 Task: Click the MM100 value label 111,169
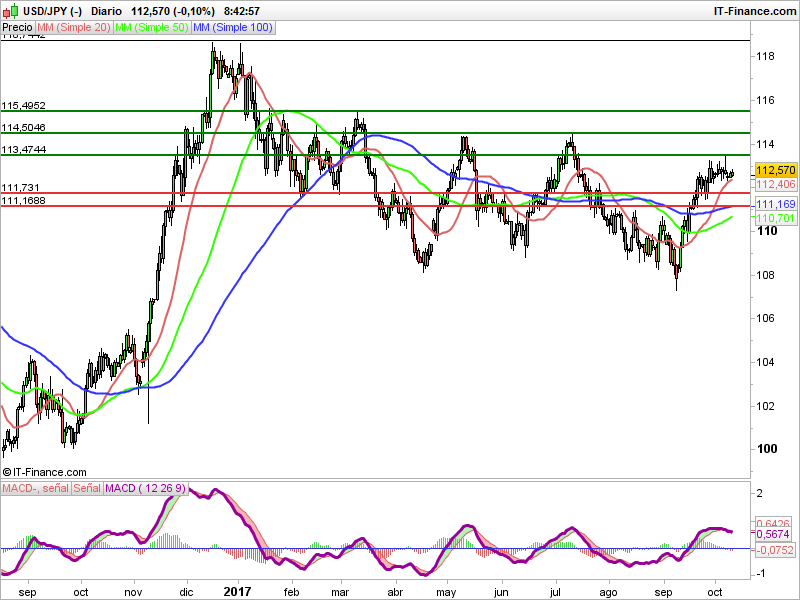click(776, 204)
